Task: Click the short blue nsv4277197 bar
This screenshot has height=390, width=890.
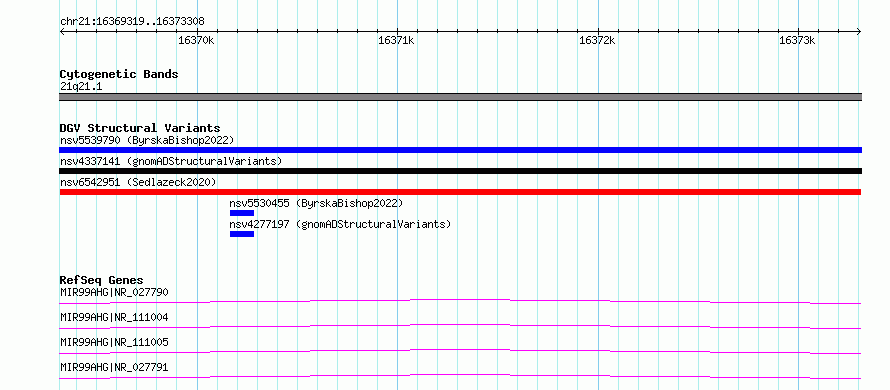Action: pos(242,234)
